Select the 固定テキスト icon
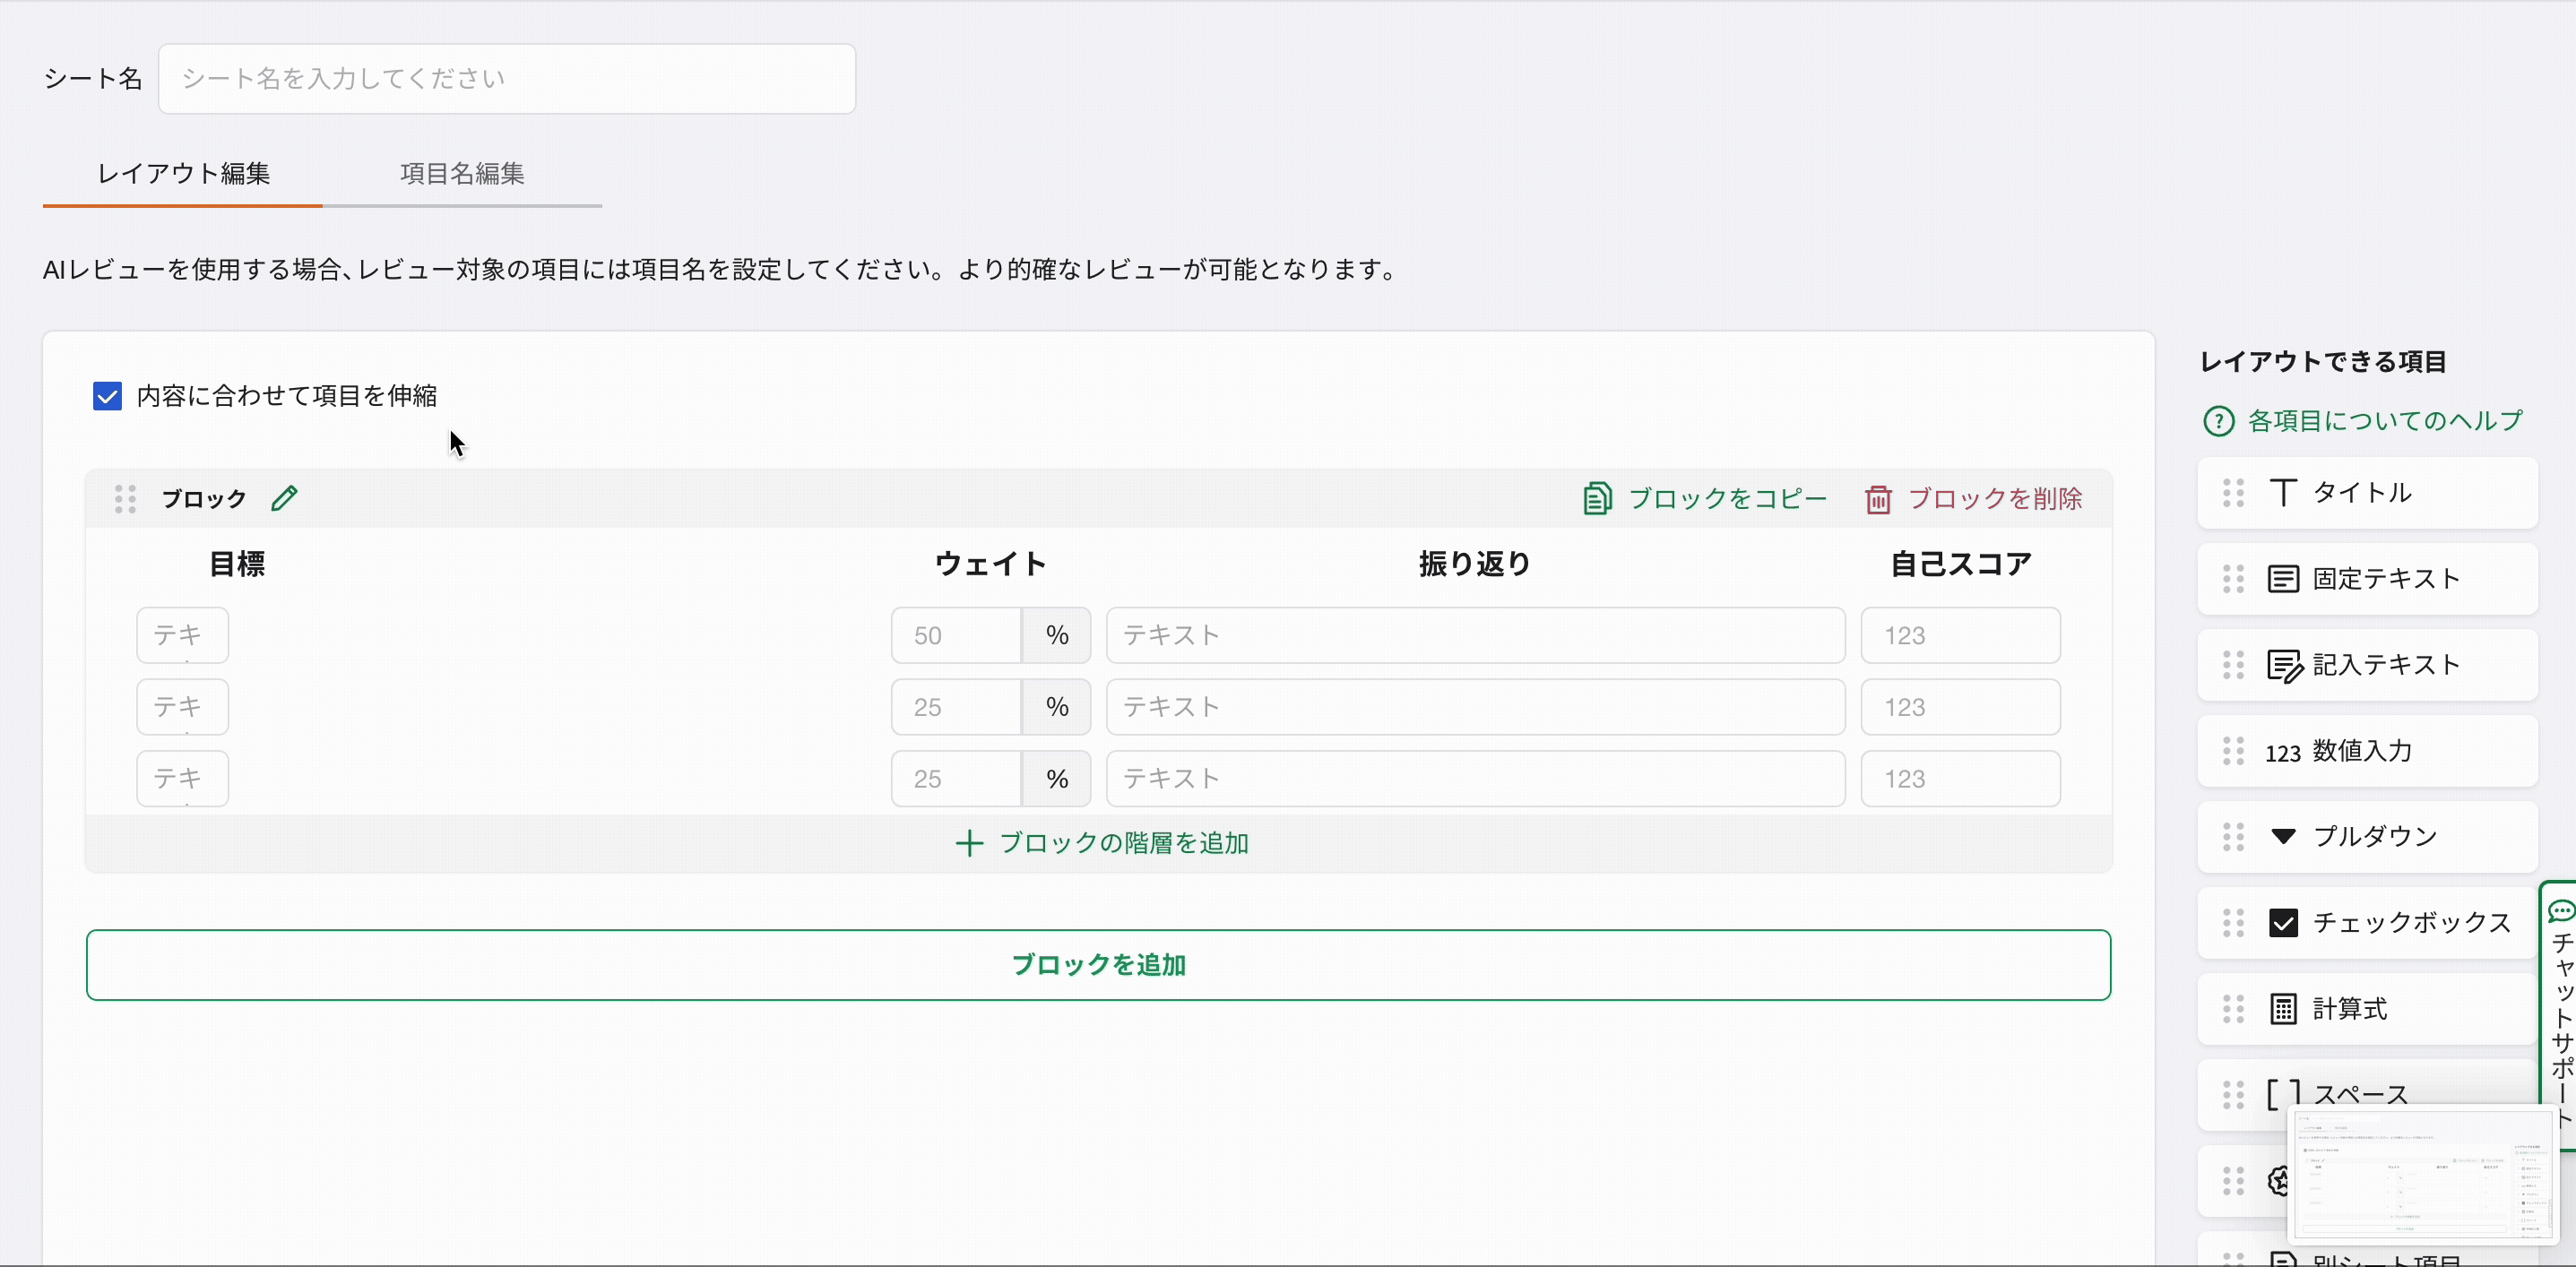 pos(2283,579)
